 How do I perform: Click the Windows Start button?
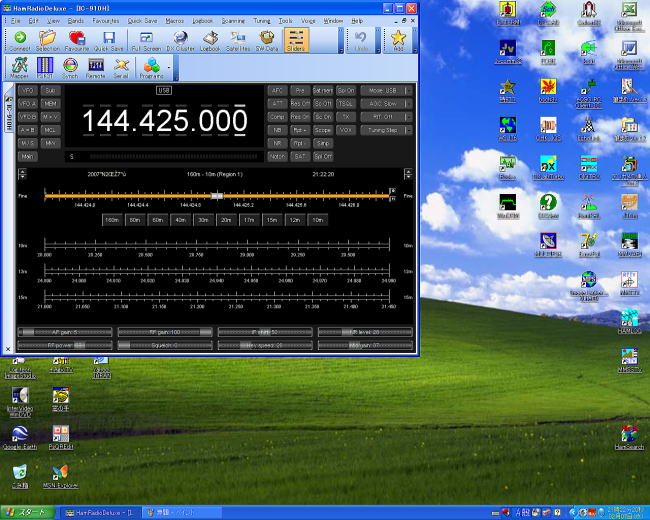coord(27,513)
